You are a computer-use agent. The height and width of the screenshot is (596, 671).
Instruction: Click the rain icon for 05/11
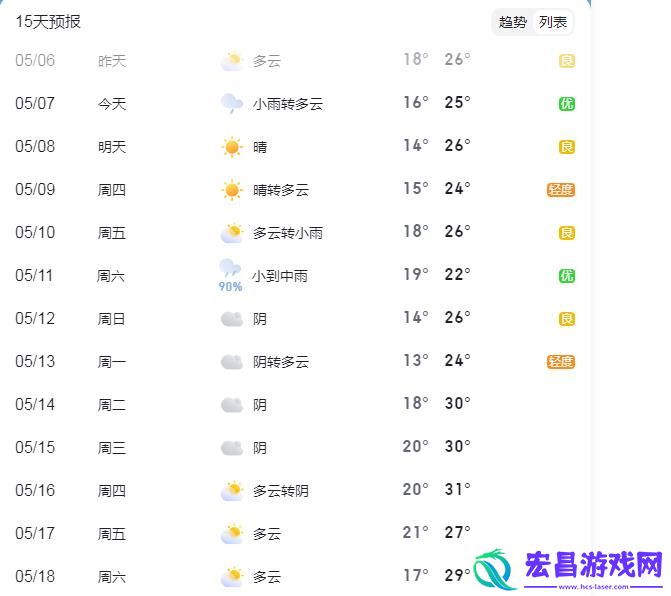[230, 268]
